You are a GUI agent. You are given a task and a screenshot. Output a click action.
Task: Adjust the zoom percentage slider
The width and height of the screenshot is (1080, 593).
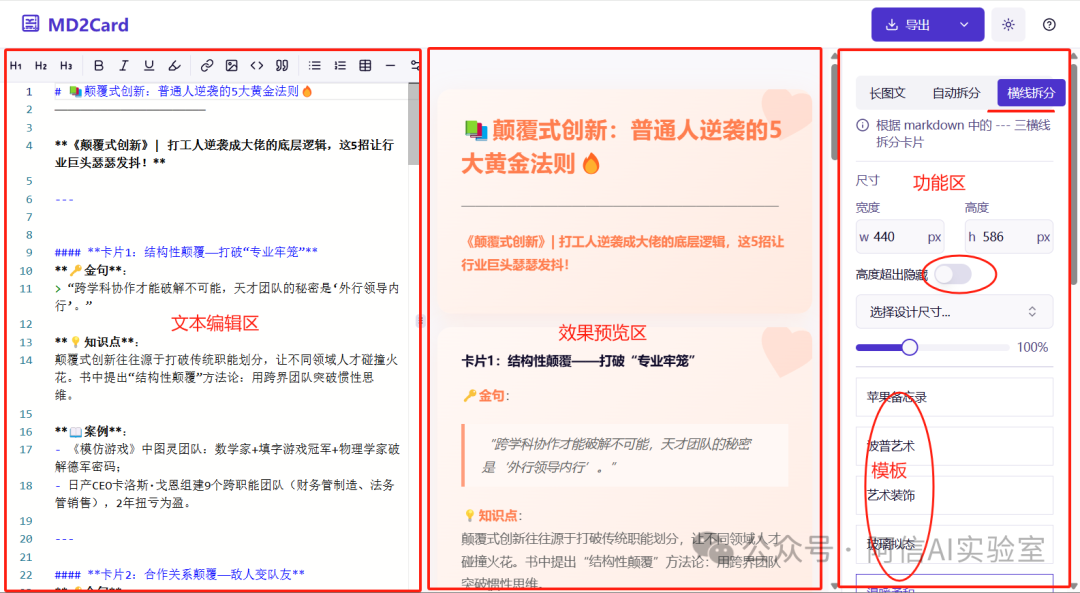(933, 347)
